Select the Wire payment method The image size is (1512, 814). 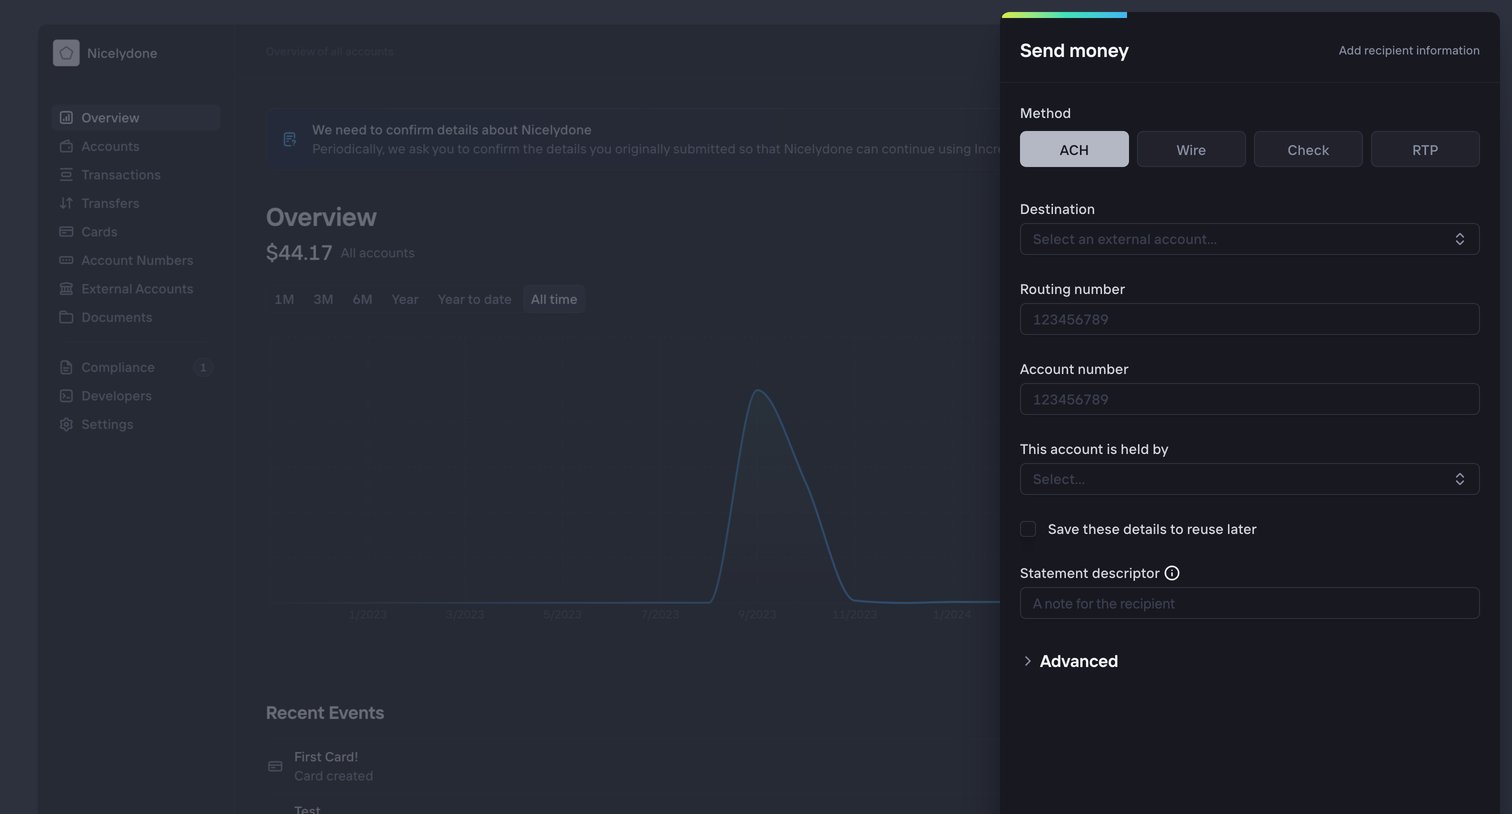click(1191, 149)
